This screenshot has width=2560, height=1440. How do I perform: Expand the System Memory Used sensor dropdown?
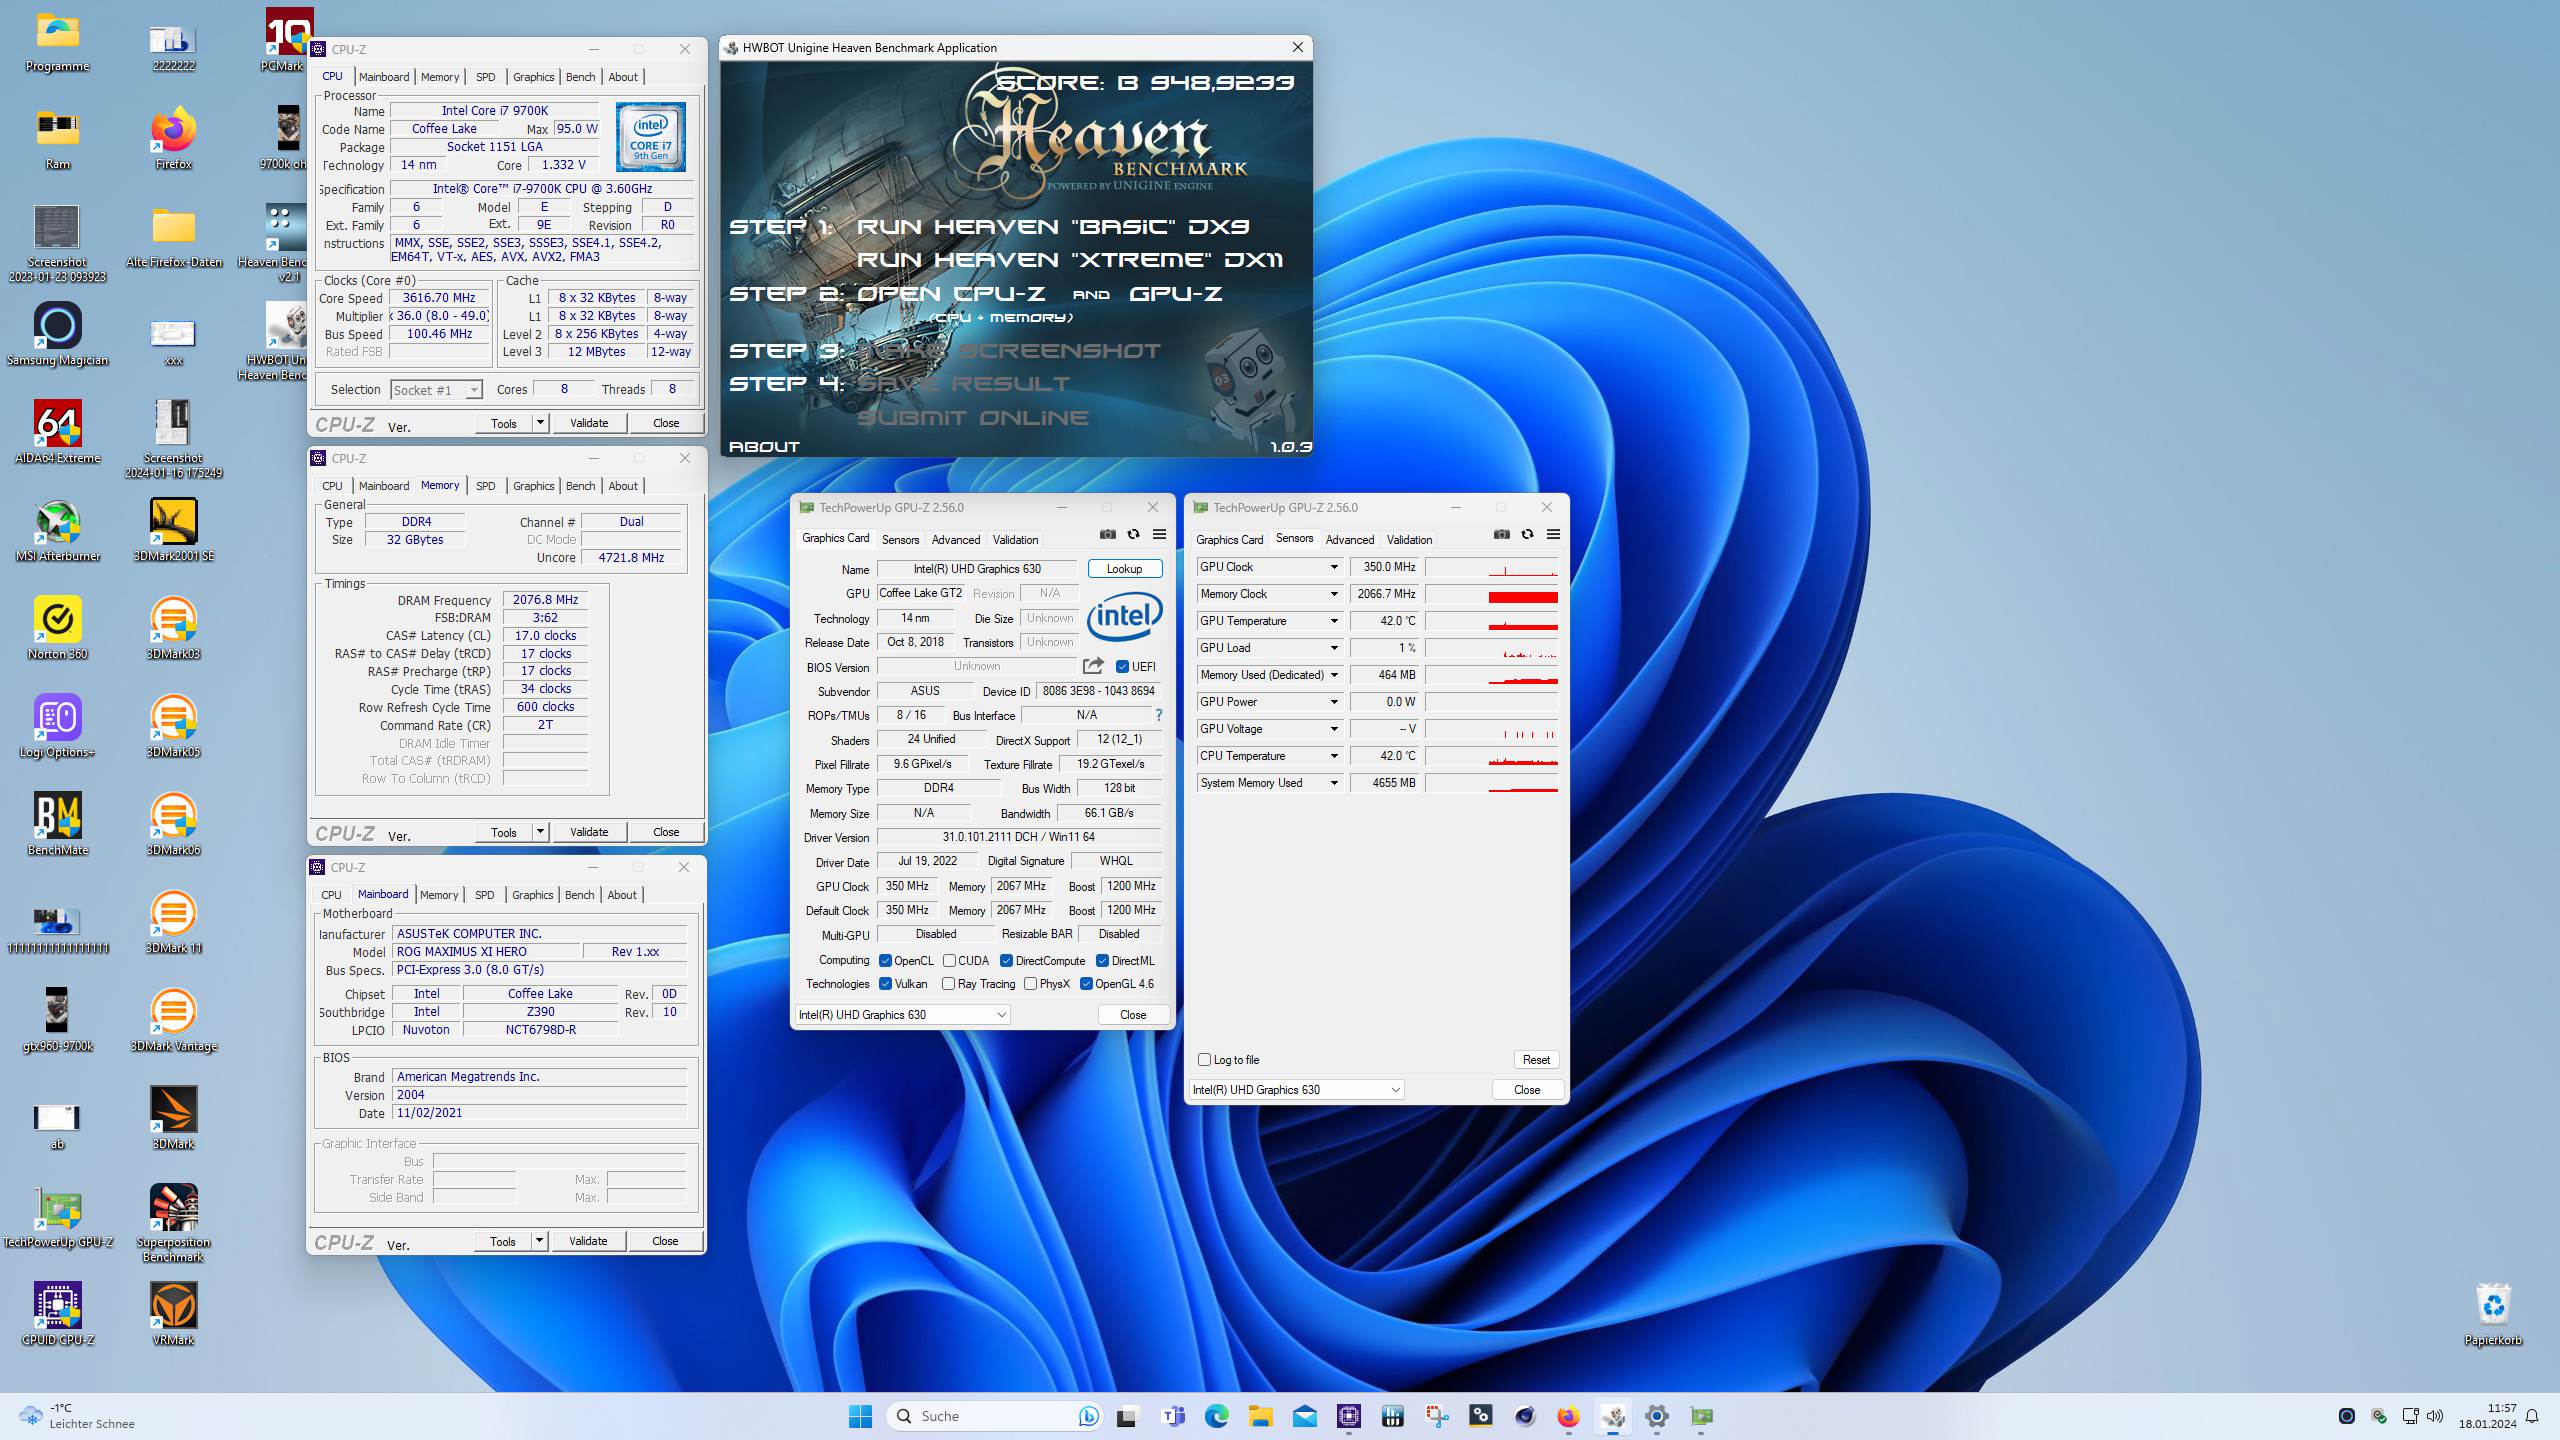1333,783
